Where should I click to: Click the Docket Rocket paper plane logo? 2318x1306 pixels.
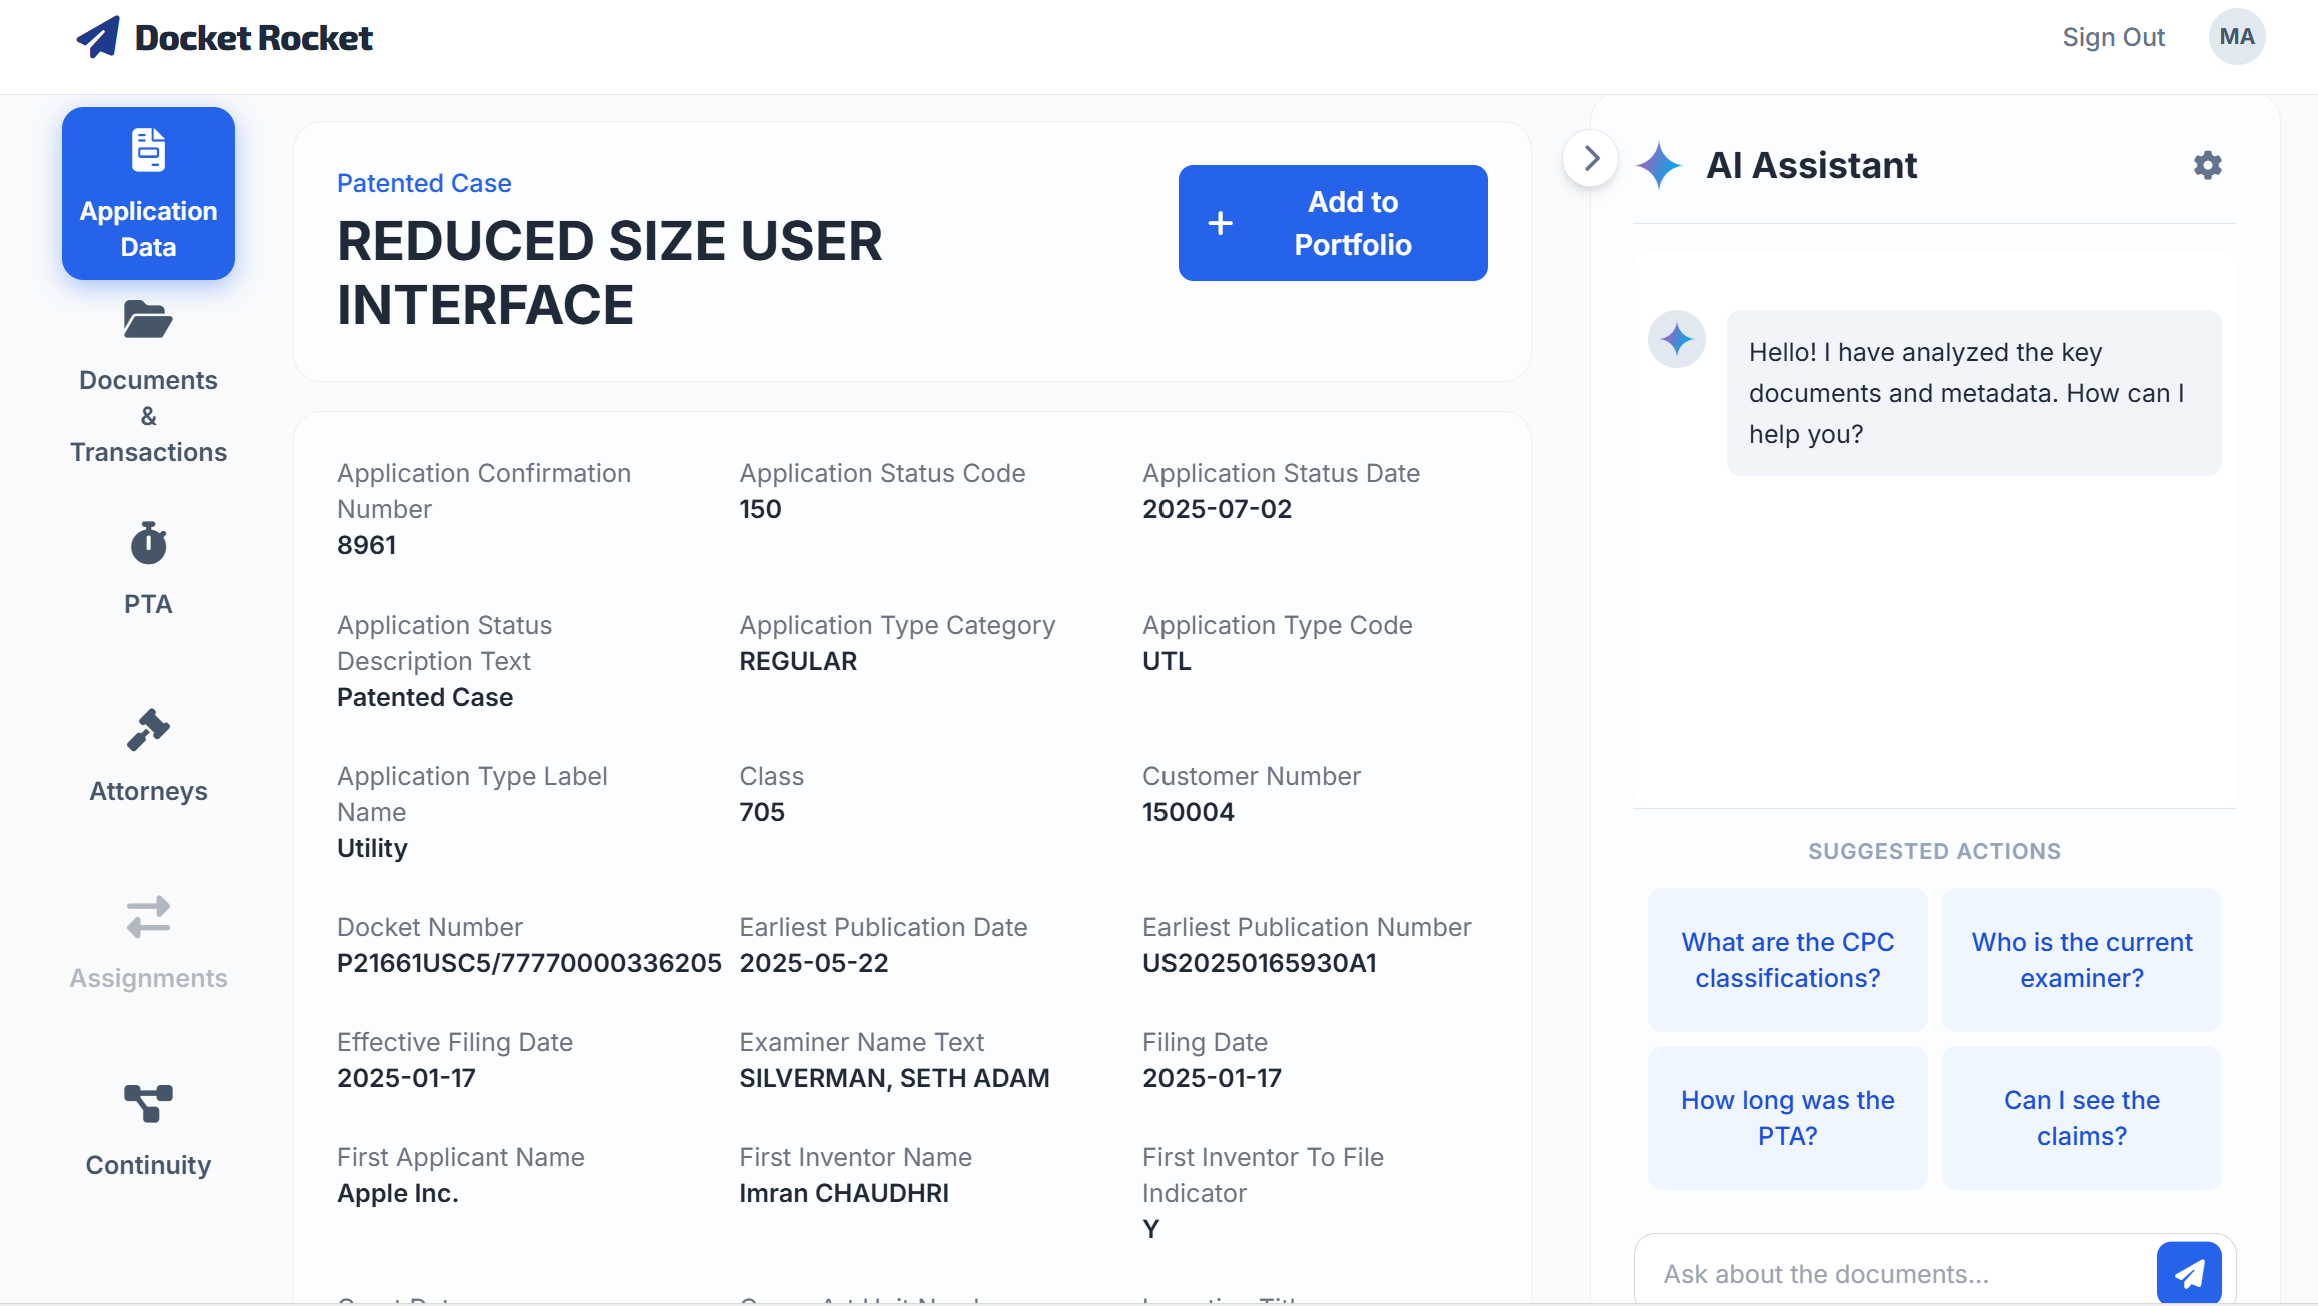tap(98, 37)
